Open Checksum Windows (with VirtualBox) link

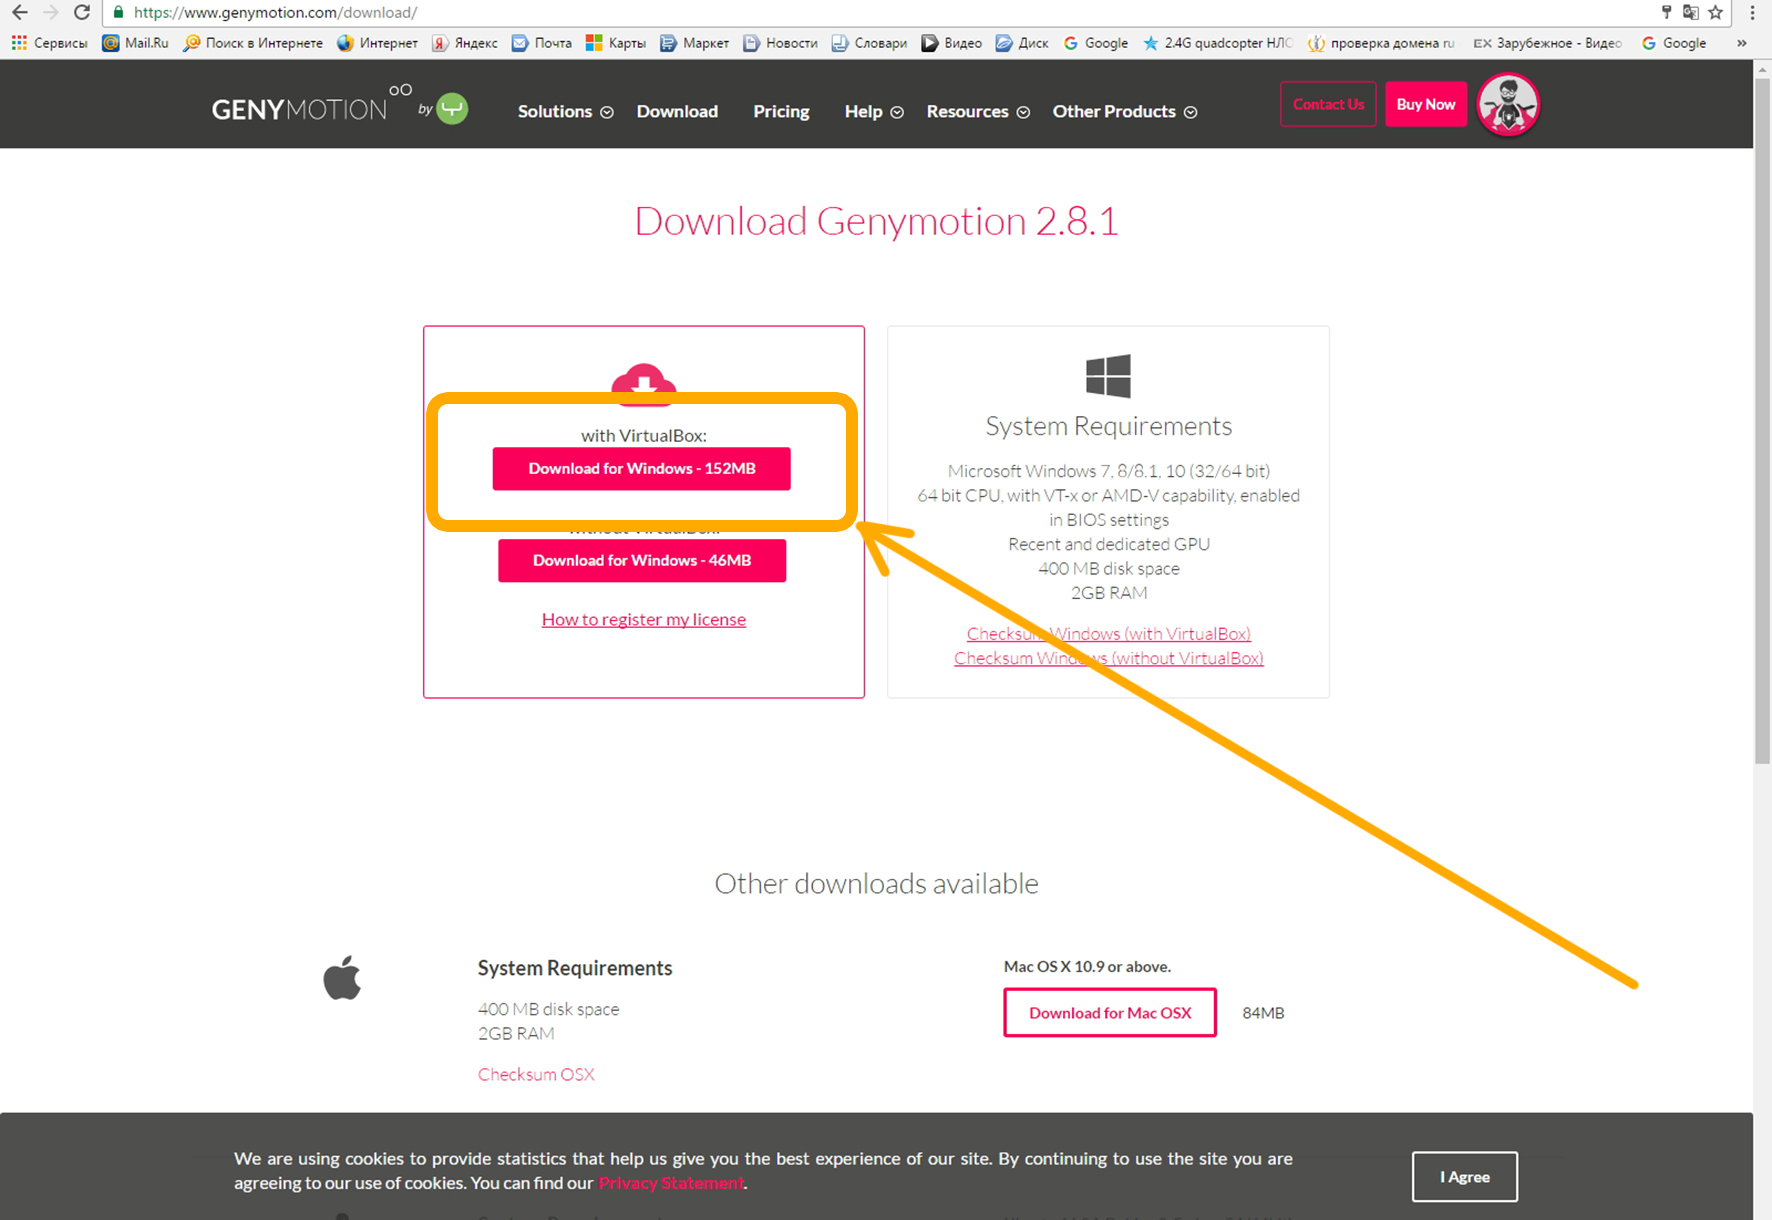(1109, 633)
